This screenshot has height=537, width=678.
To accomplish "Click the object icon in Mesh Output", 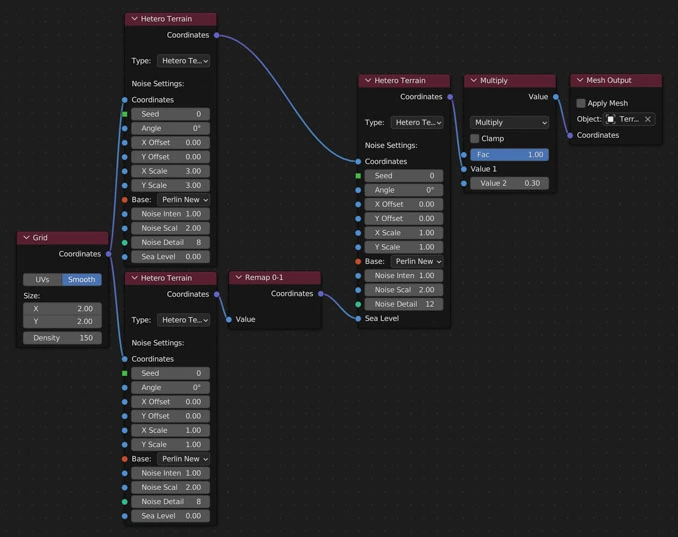I will tap(611, 119).
